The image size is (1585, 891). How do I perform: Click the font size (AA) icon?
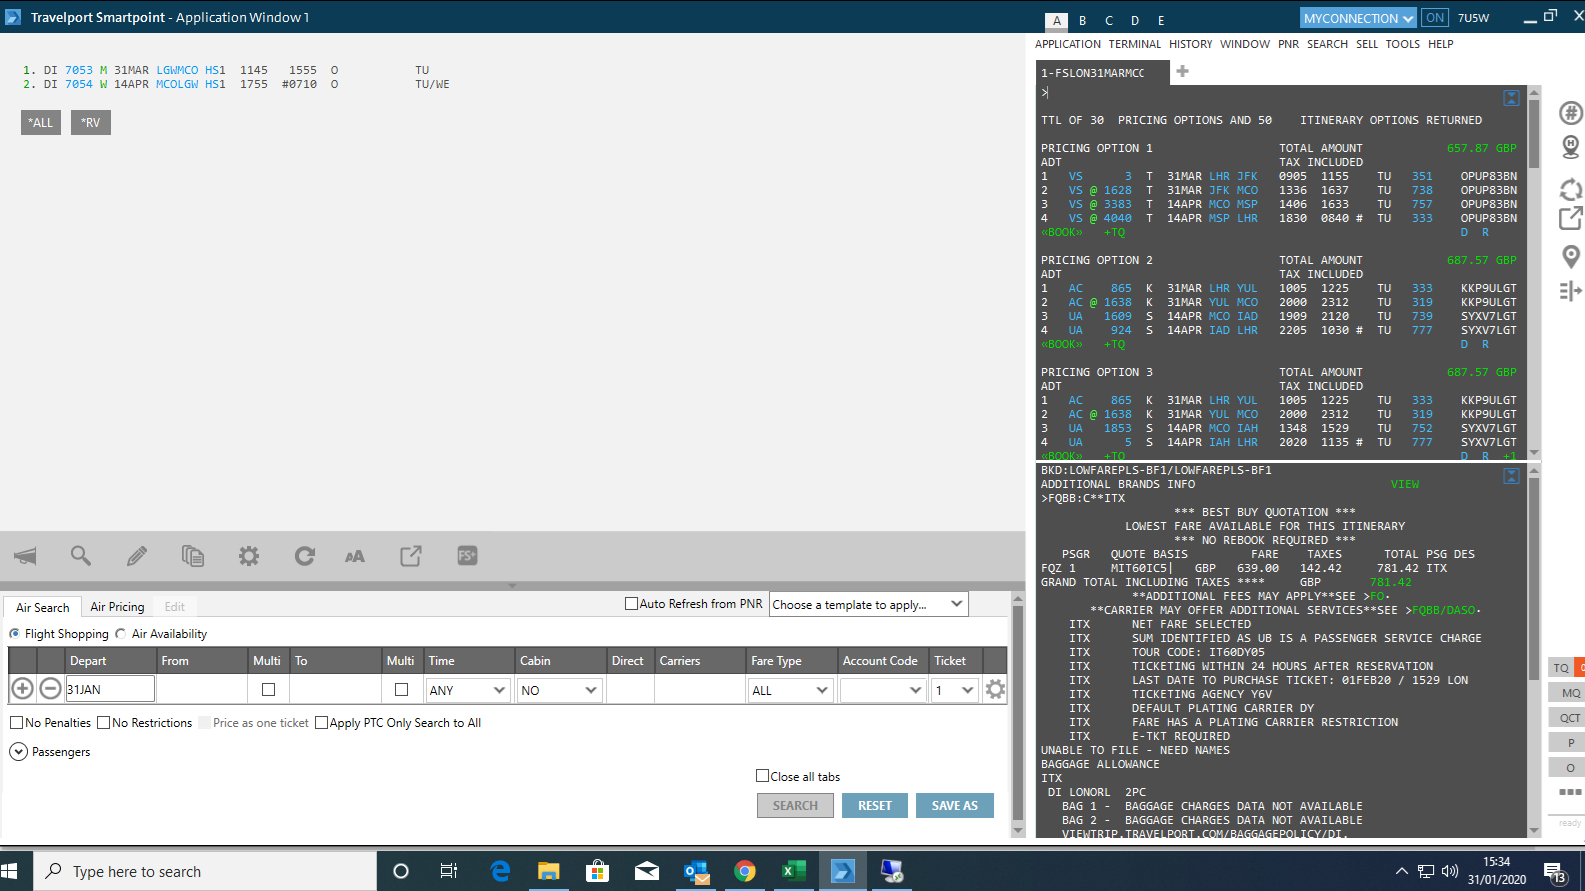355,556
